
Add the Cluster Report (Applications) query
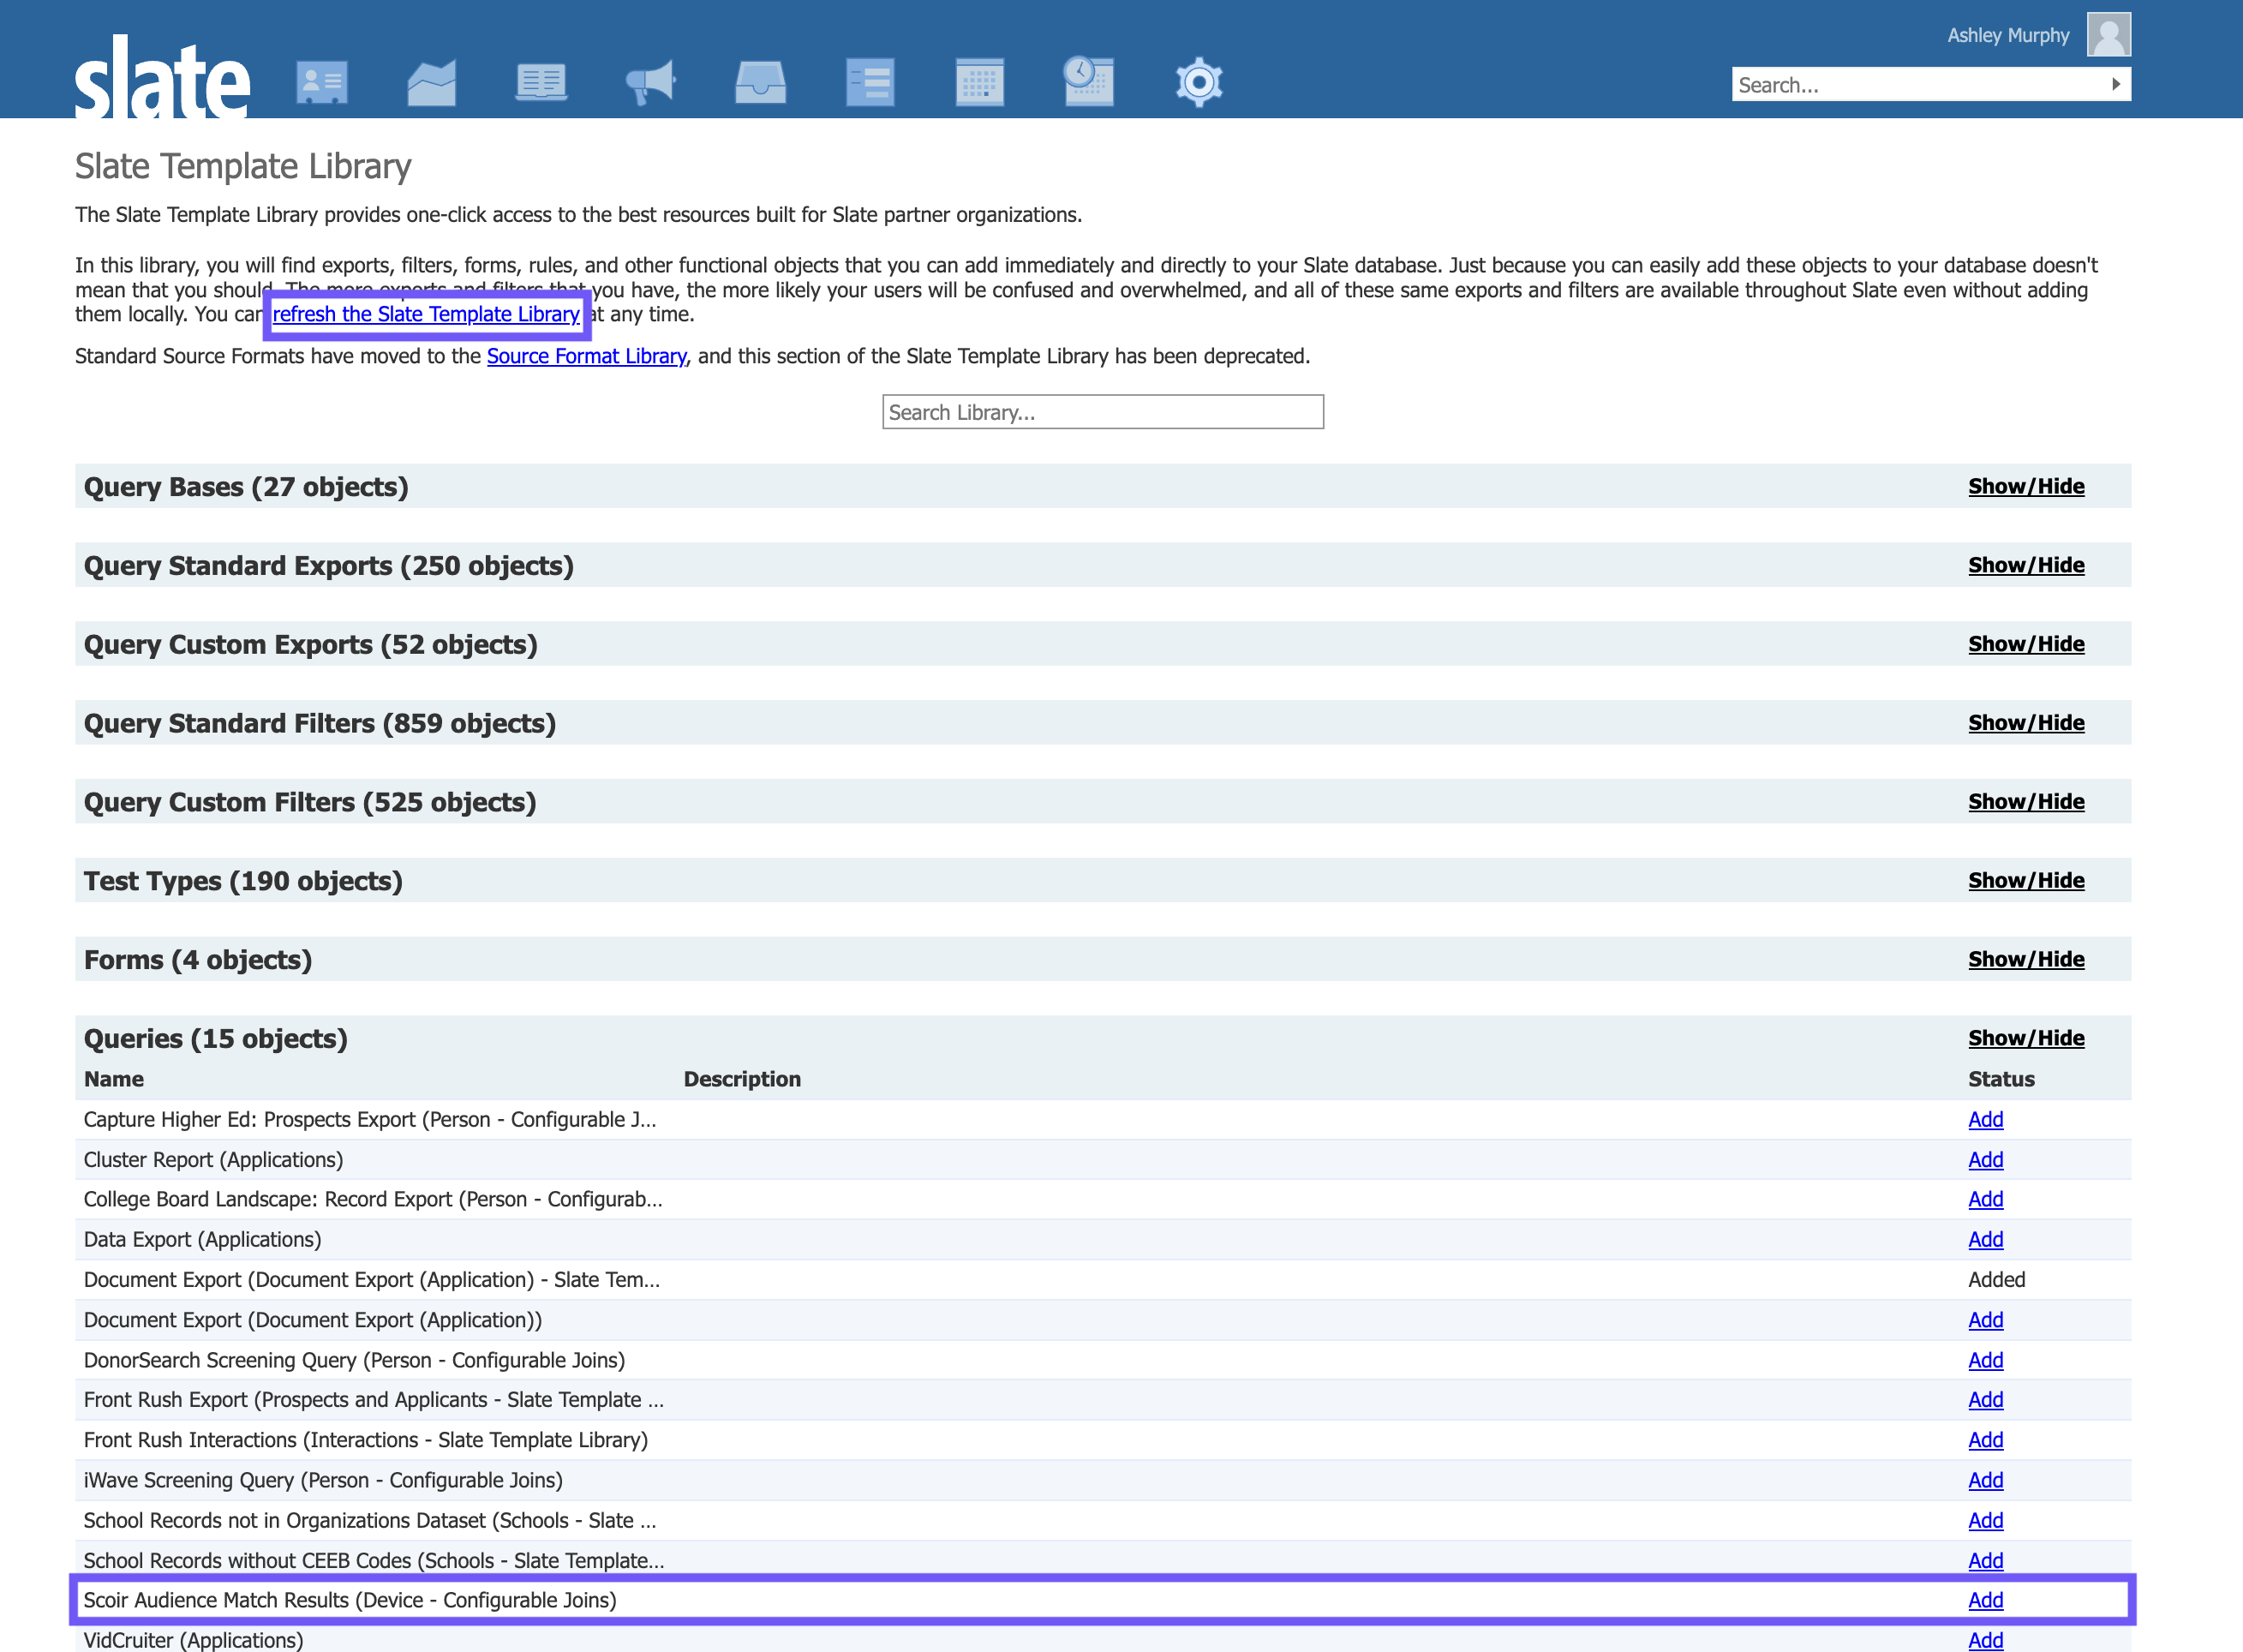(x=1985, y=1160)
